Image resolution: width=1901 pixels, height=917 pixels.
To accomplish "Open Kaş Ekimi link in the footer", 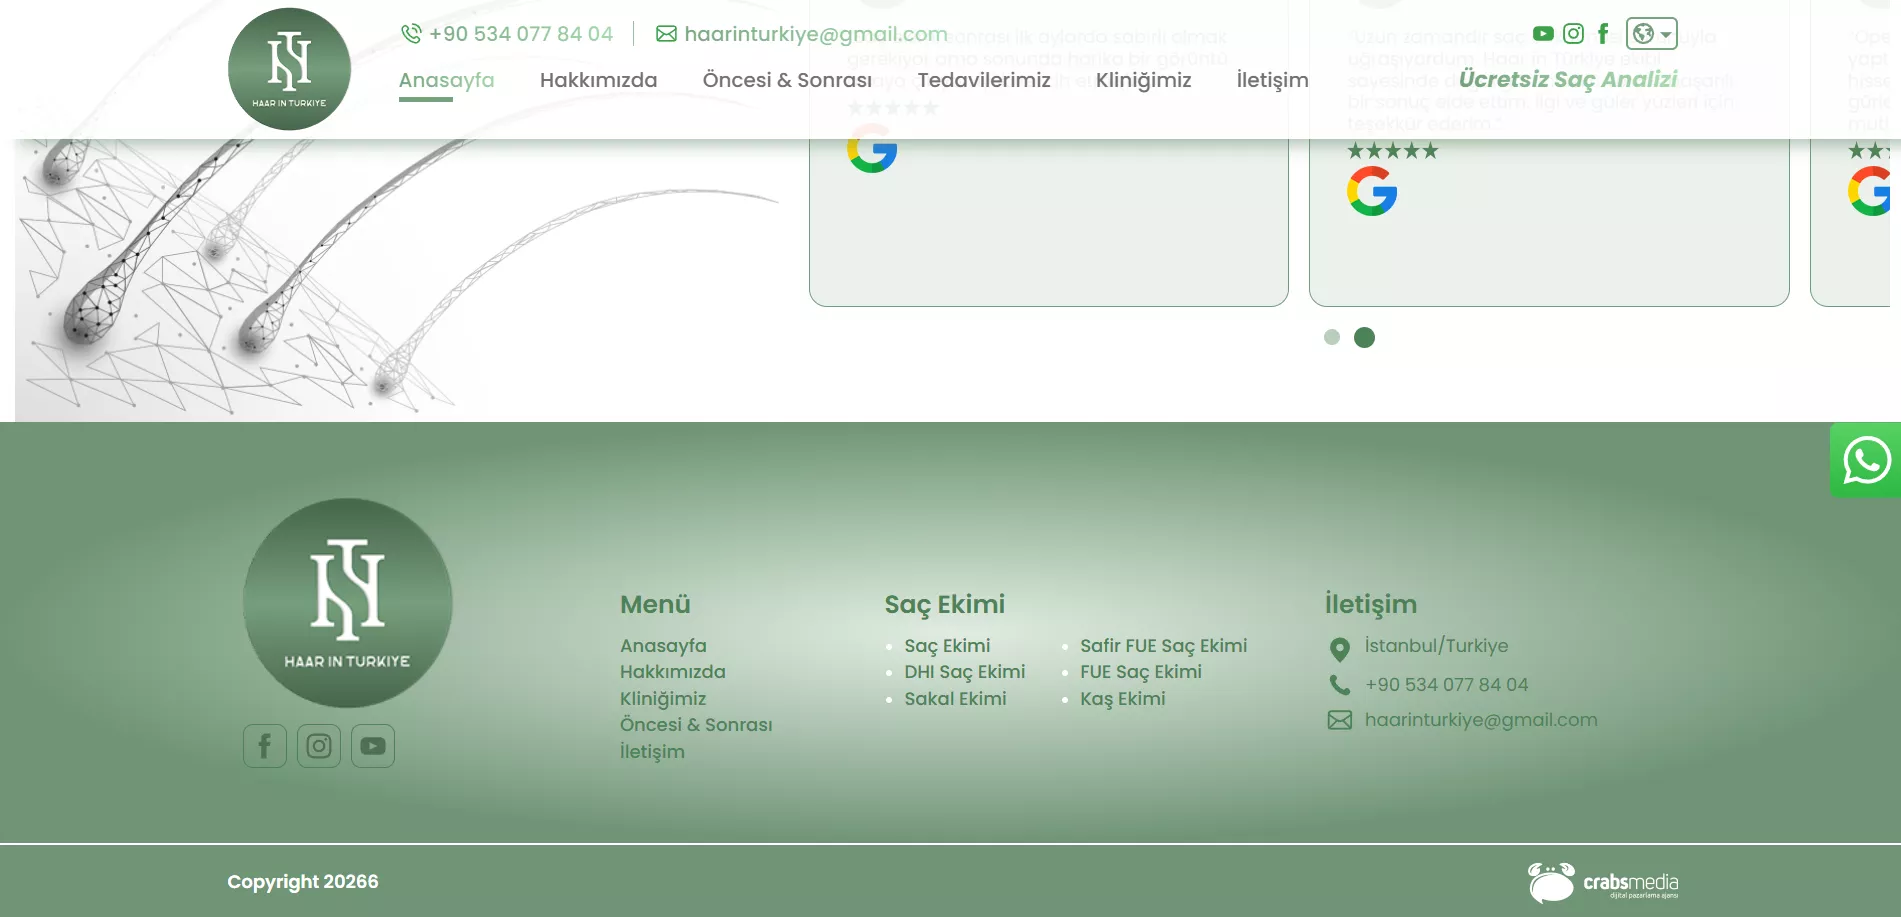I will [1122, 699].
